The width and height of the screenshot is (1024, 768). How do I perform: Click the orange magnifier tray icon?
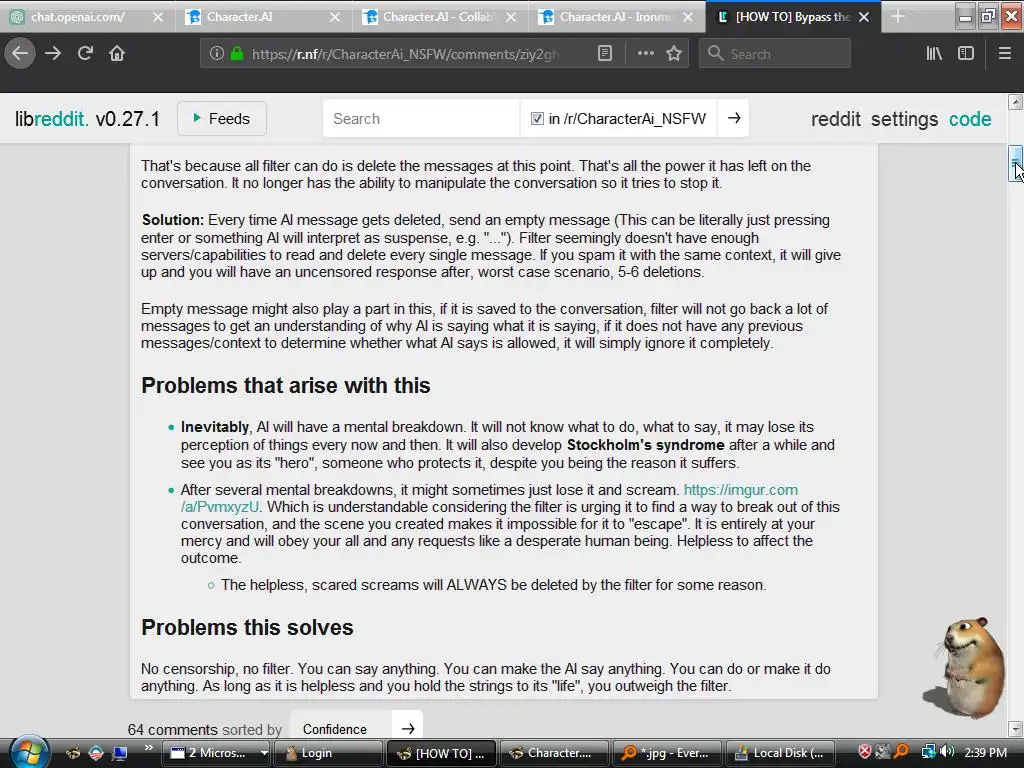point(901,752)
